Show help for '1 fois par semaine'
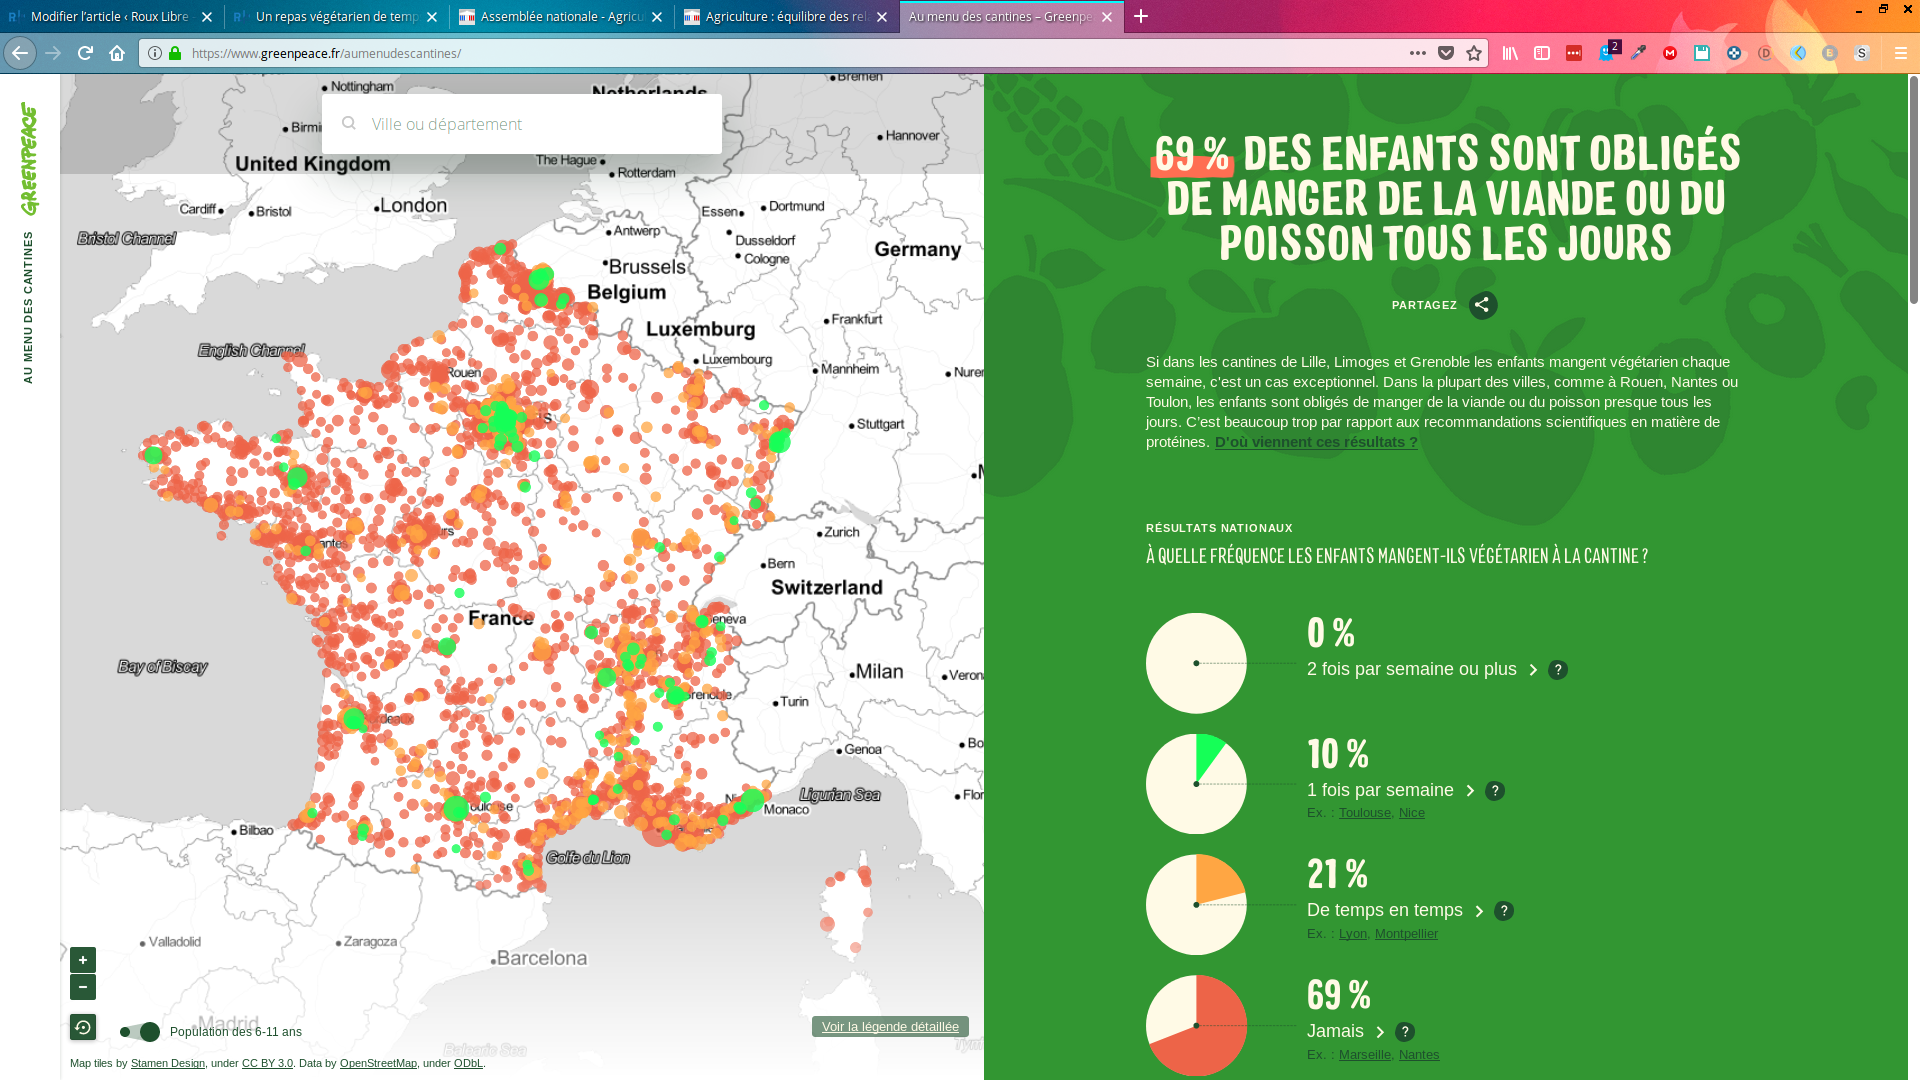Screen dimensions: 1920x1080 [x=1495, y=791]
